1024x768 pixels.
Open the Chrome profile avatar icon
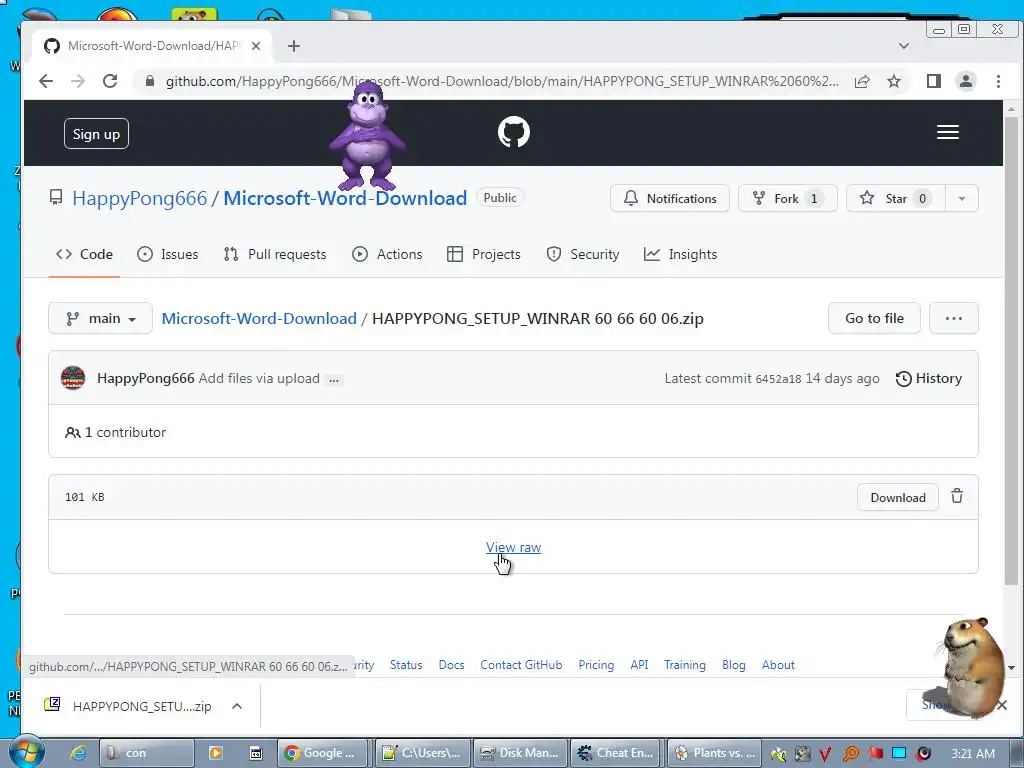tap(965, 81)
